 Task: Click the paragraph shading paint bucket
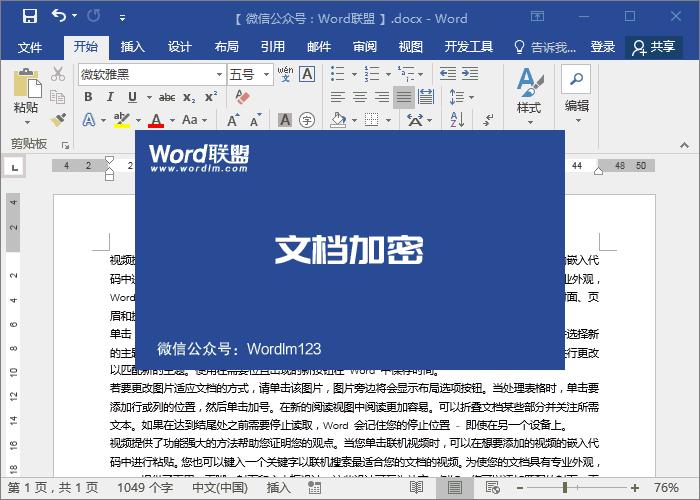click(338, 120)
